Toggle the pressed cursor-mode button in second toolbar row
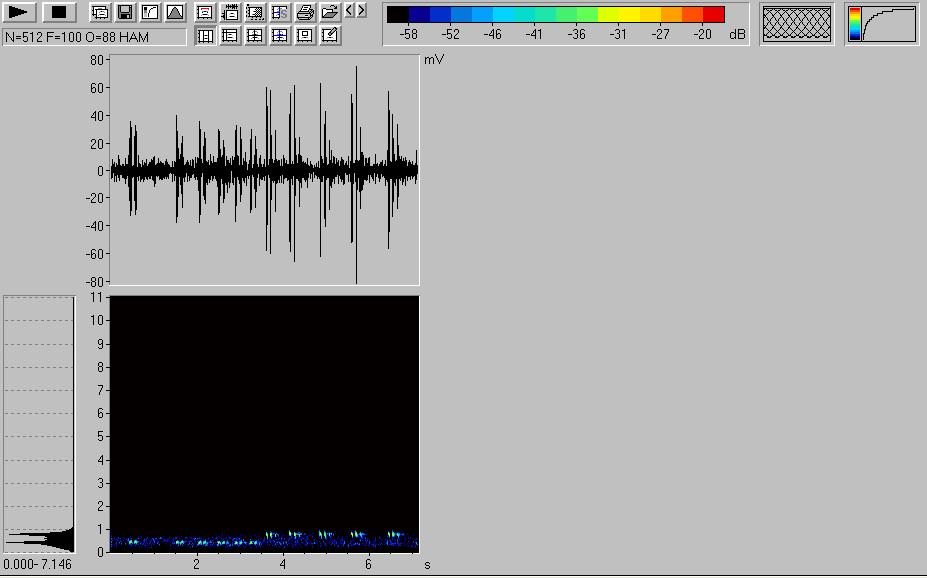 tap(205, 36)
